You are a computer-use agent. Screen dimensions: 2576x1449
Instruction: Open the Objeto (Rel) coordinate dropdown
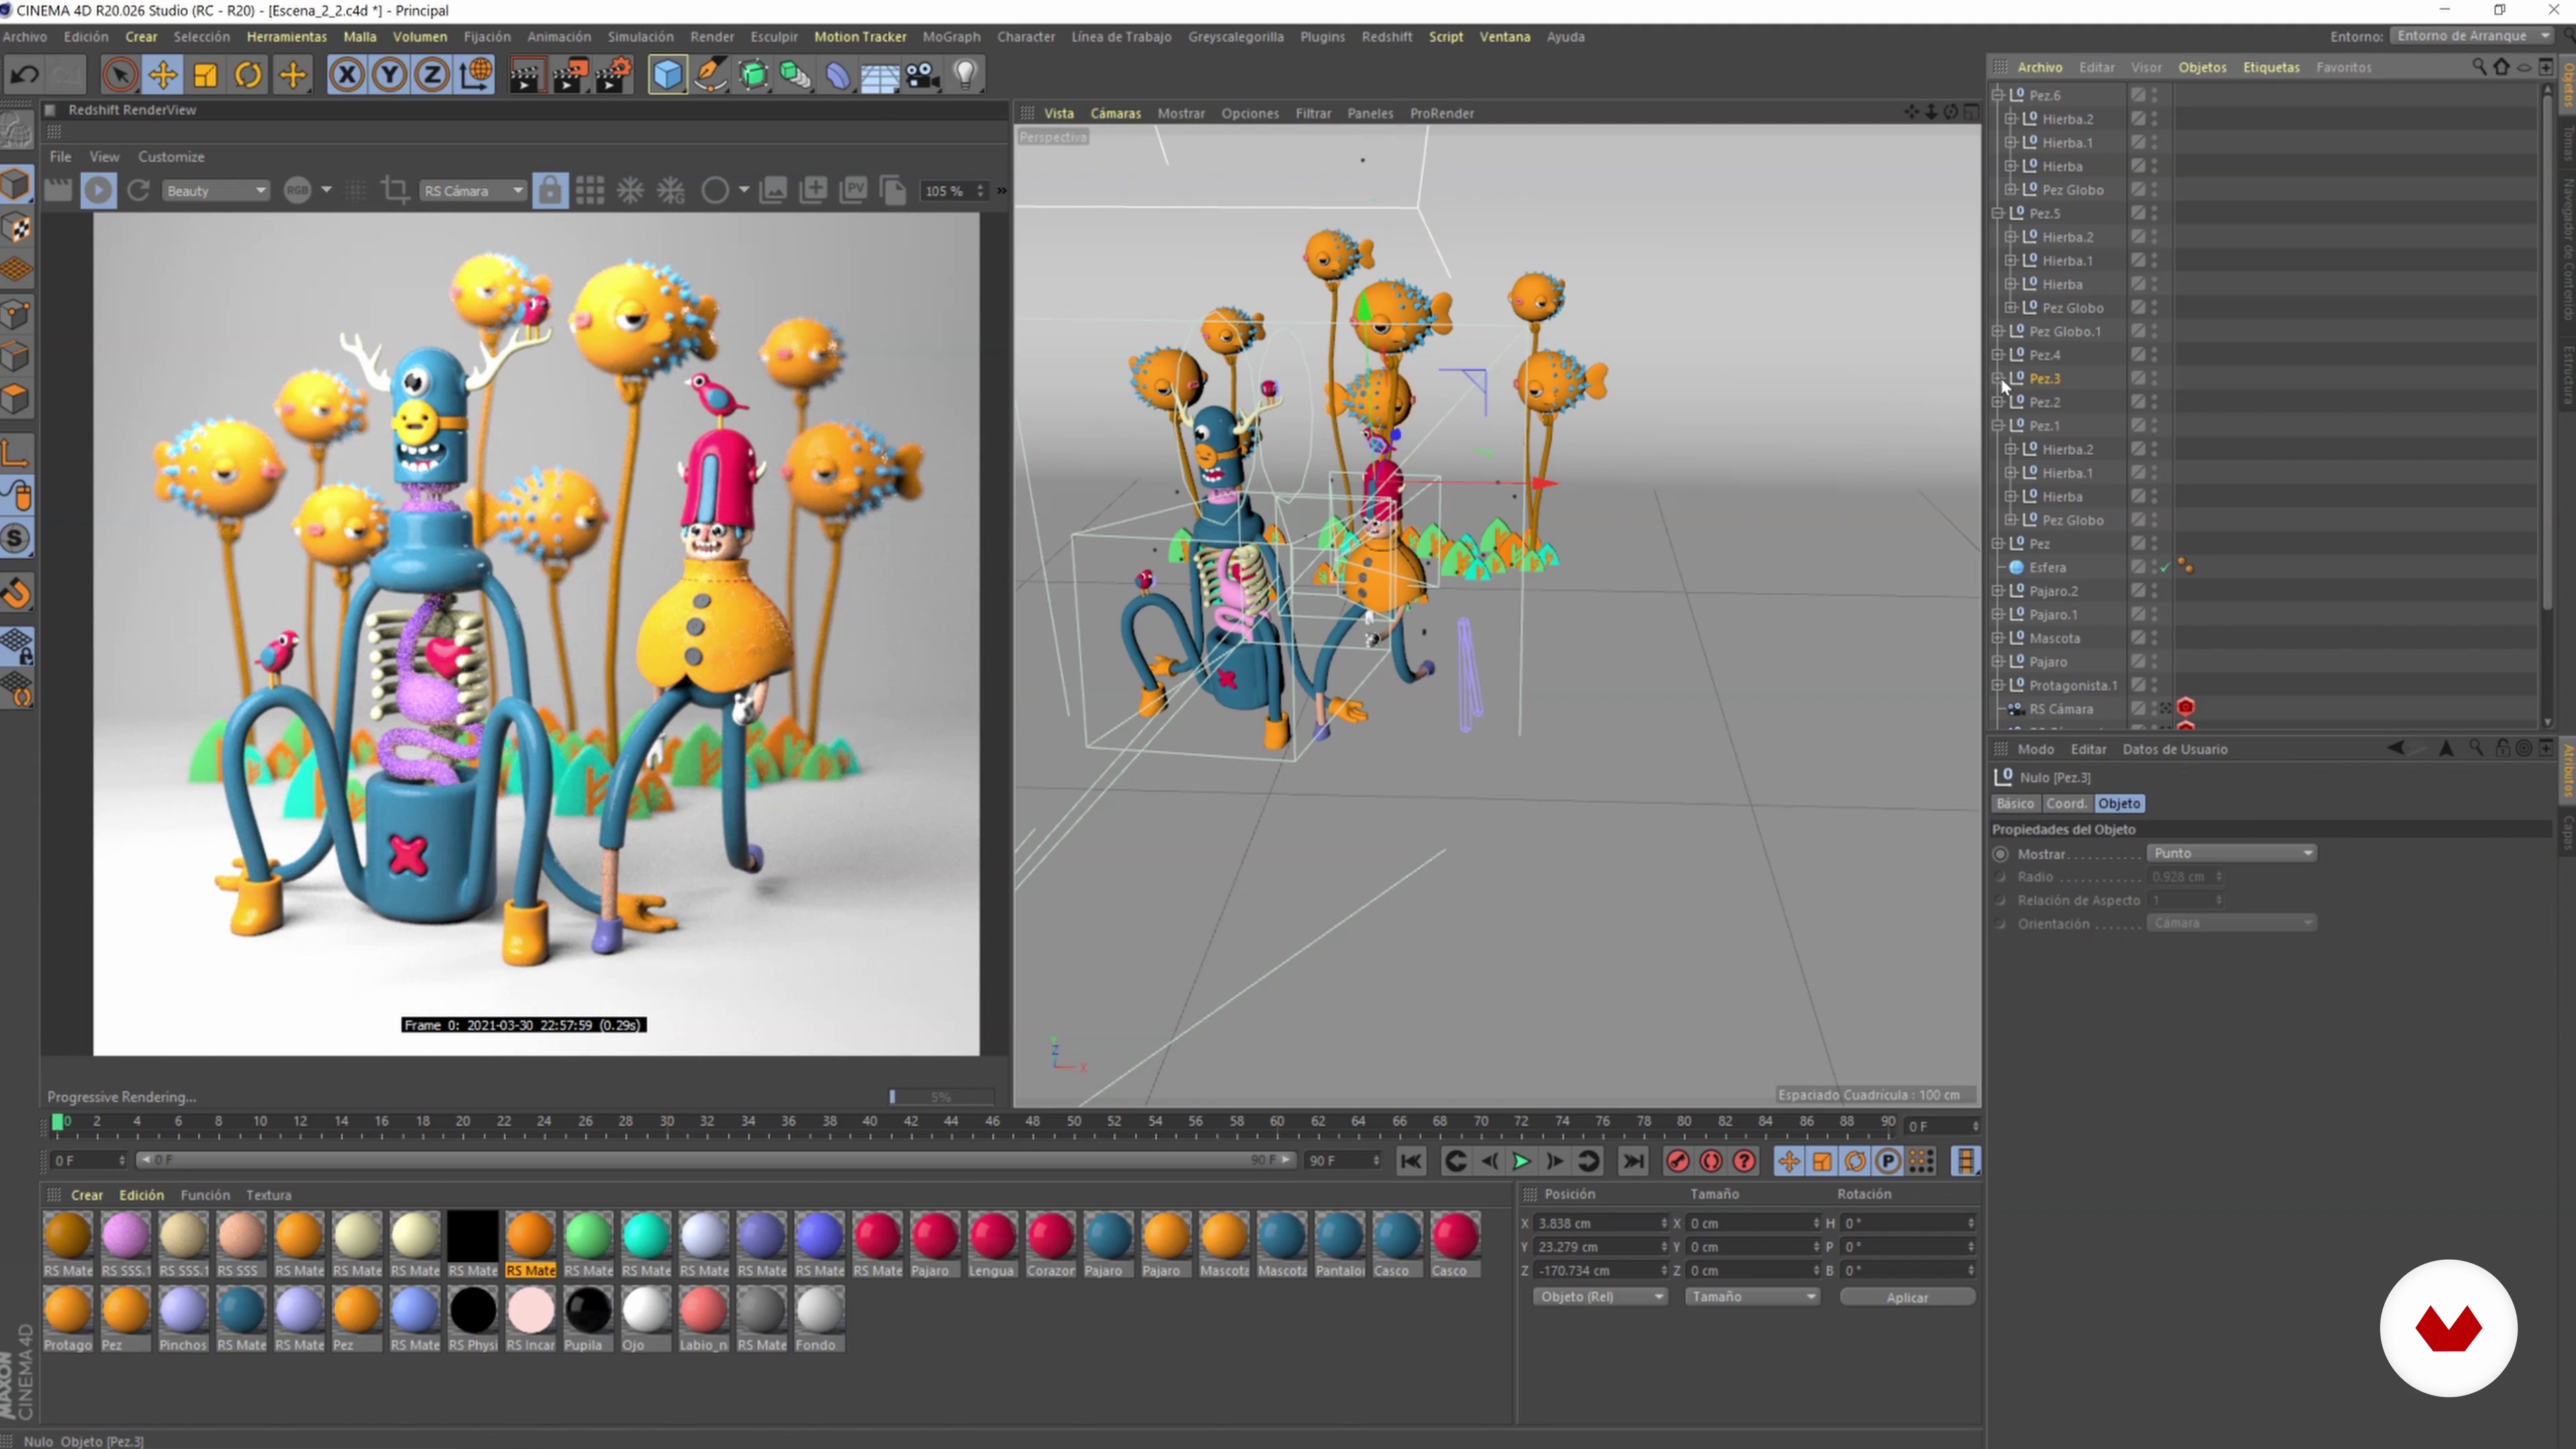coord(1600,1297)
